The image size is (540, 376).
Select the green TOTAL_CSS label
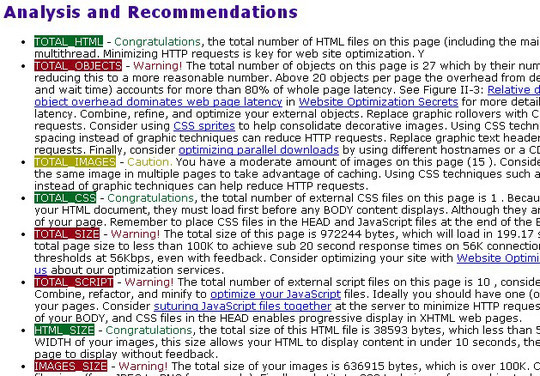tap(65, 198)
